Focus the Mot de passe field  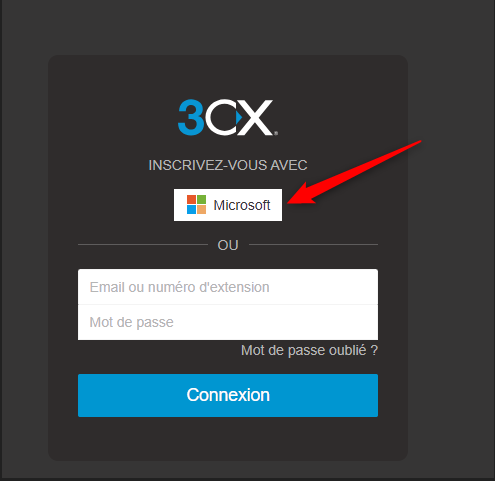tap(228, 322)
